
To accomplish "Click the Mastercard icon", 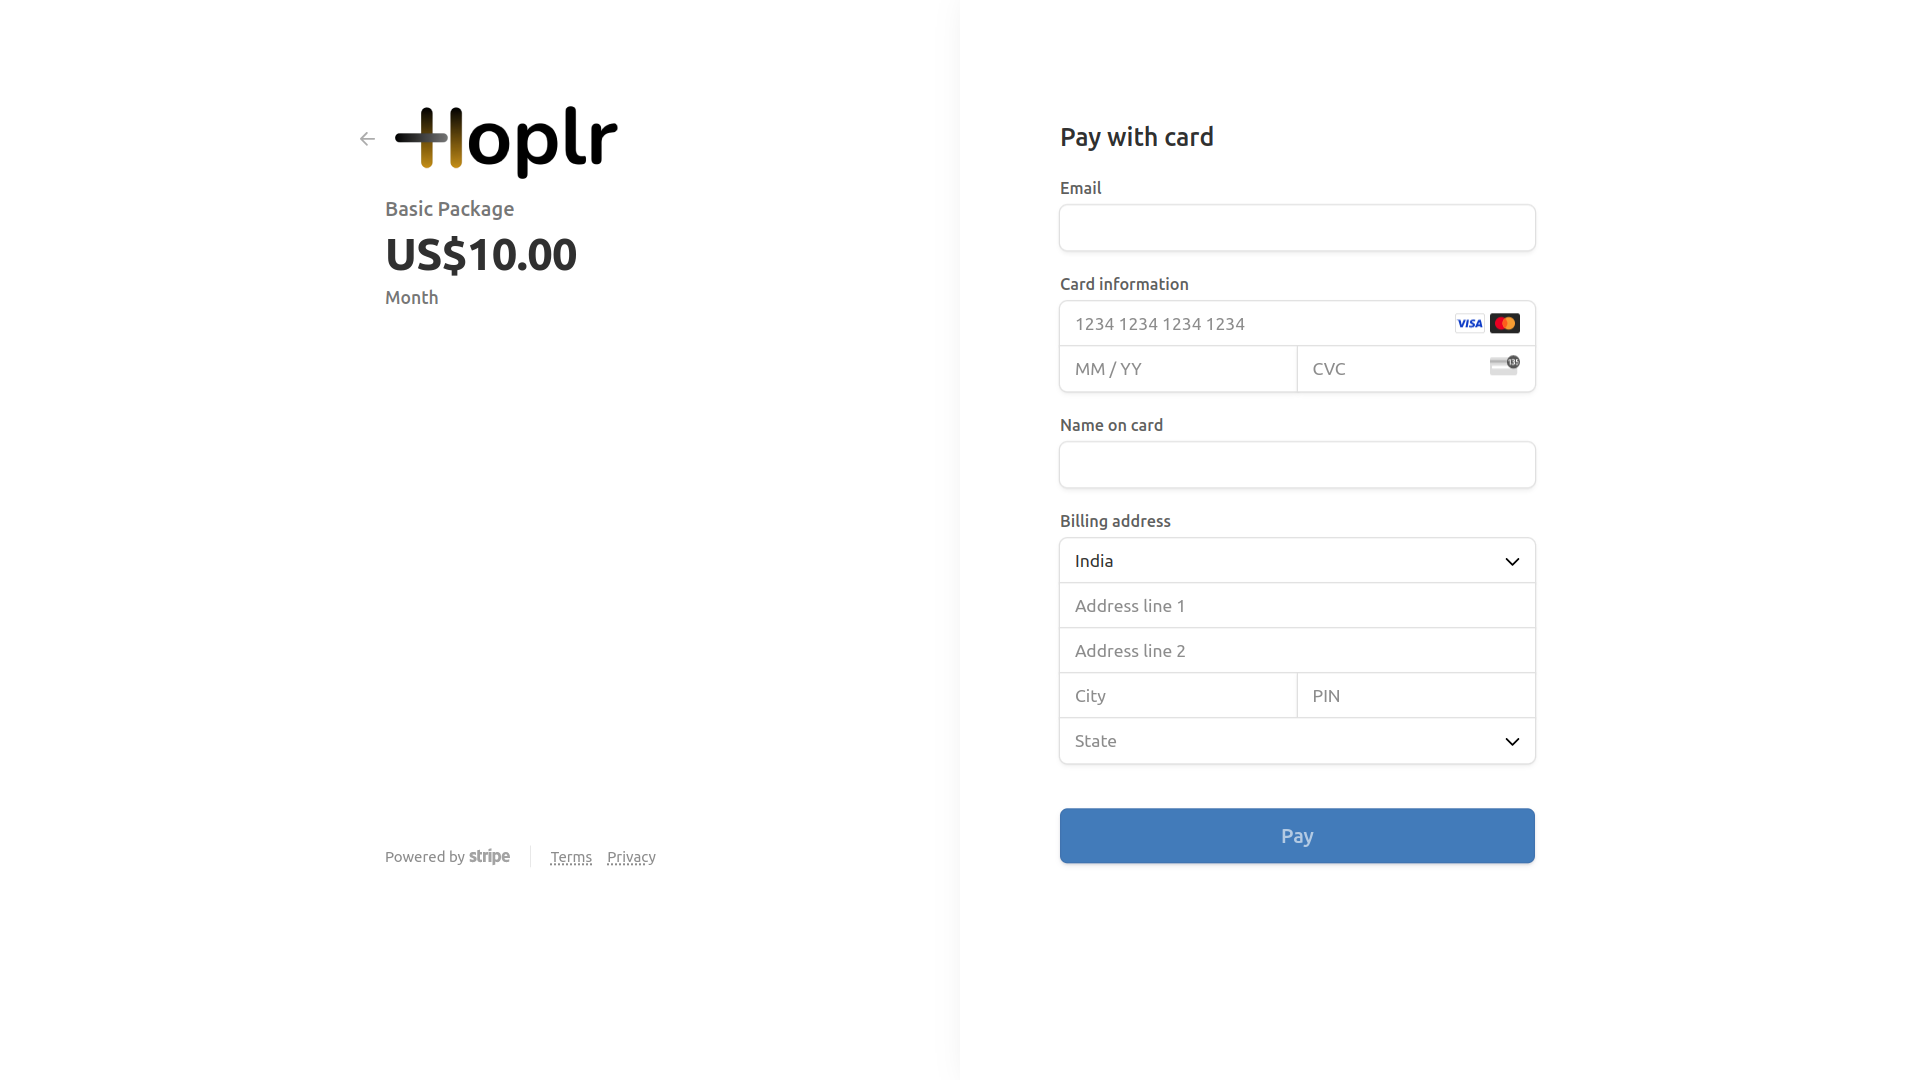I will point(1504,324).
